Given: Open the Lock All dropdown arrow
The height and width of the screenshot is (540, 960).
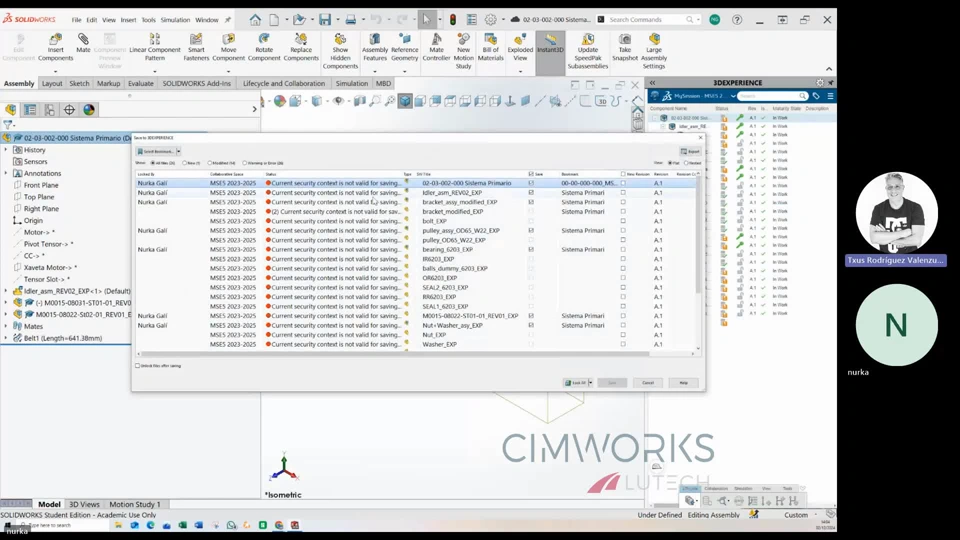Looking at the screenshot, I should point(590,383).
